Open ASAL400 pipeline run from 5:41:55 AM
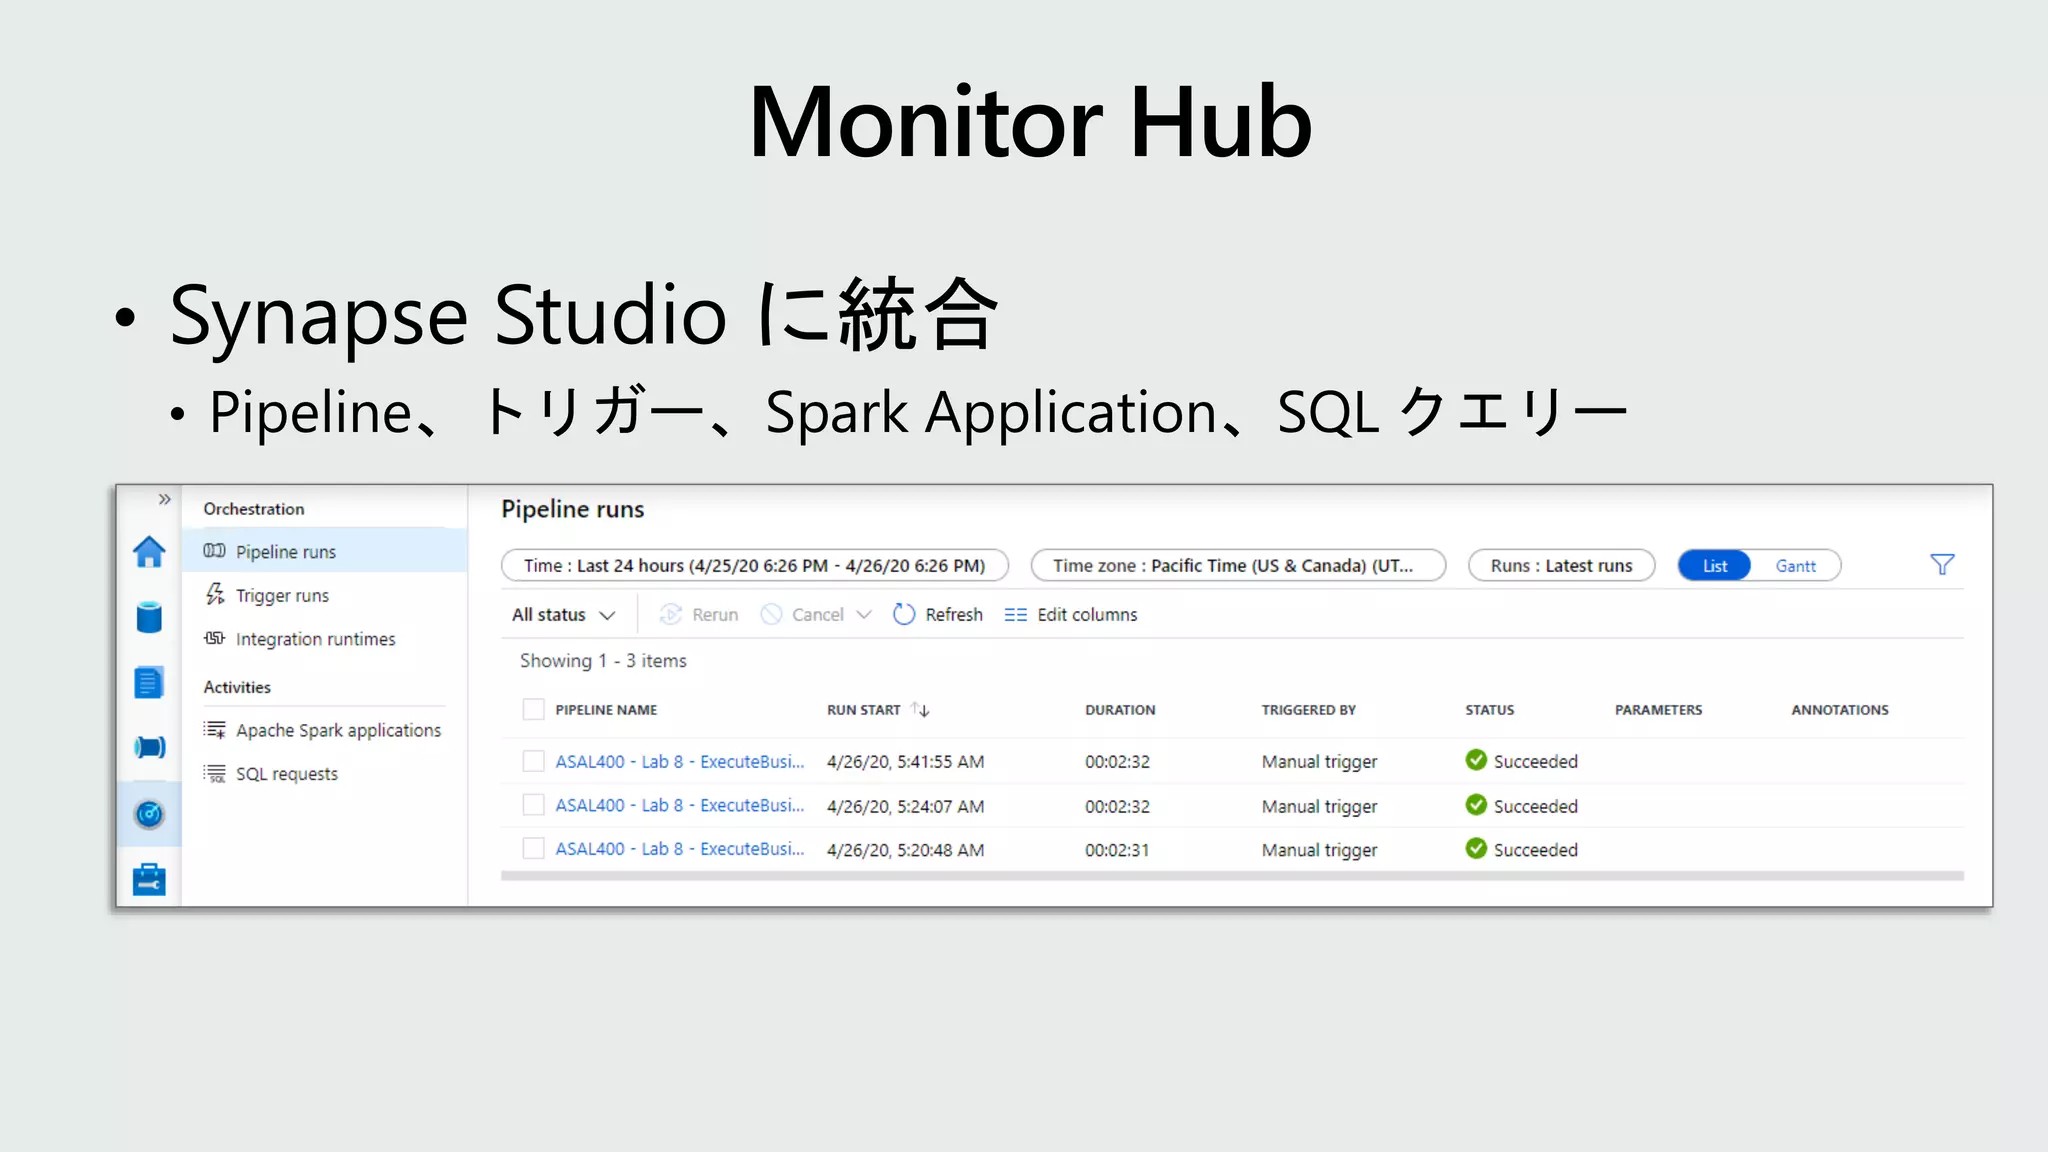 pos(680,762)
